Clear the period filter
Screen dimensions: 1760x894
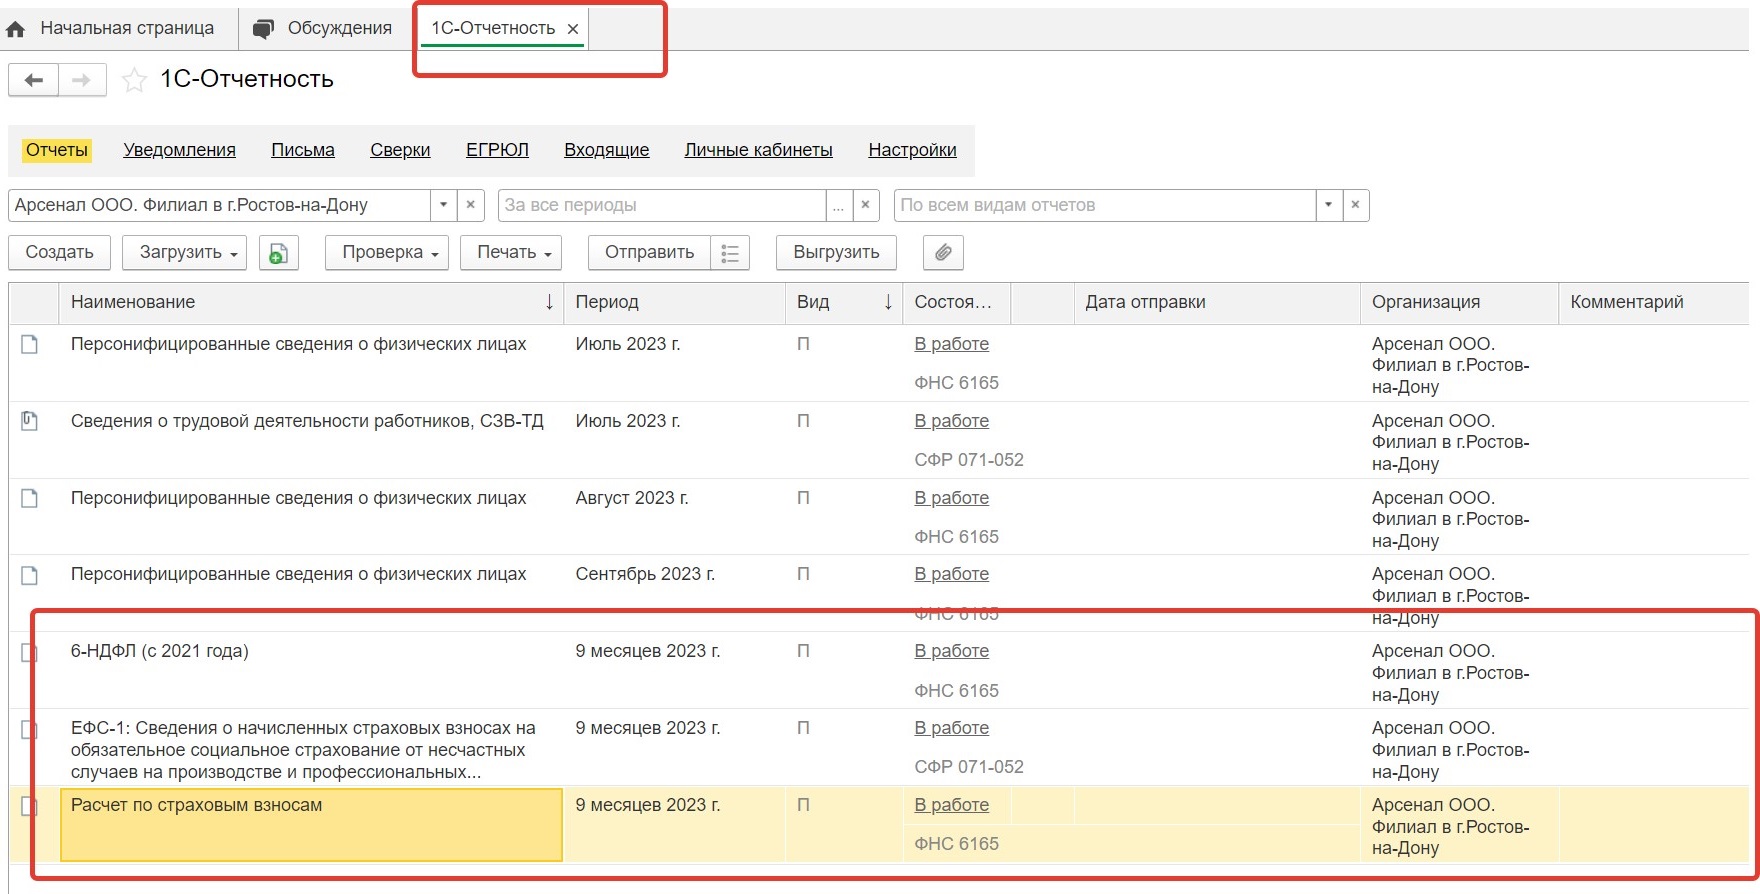(866, 205)
